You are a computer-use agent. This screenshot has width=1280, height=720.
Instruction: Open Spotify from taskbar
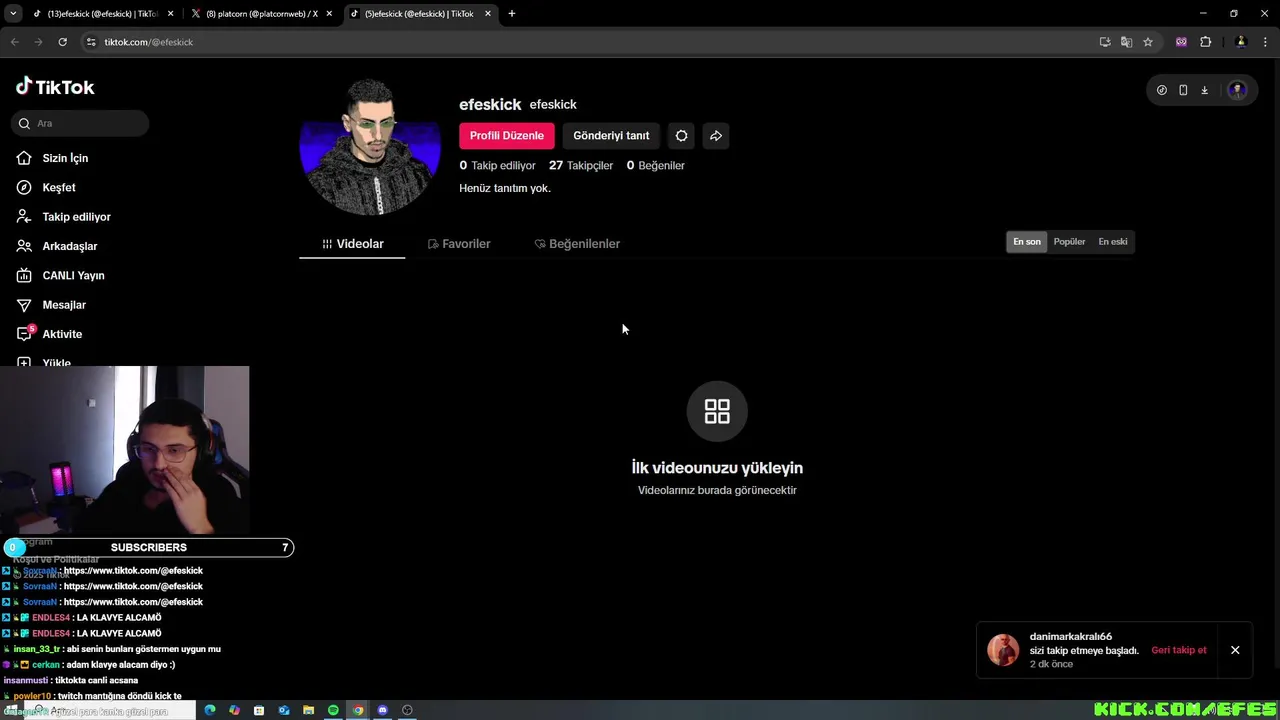[333, 710]
